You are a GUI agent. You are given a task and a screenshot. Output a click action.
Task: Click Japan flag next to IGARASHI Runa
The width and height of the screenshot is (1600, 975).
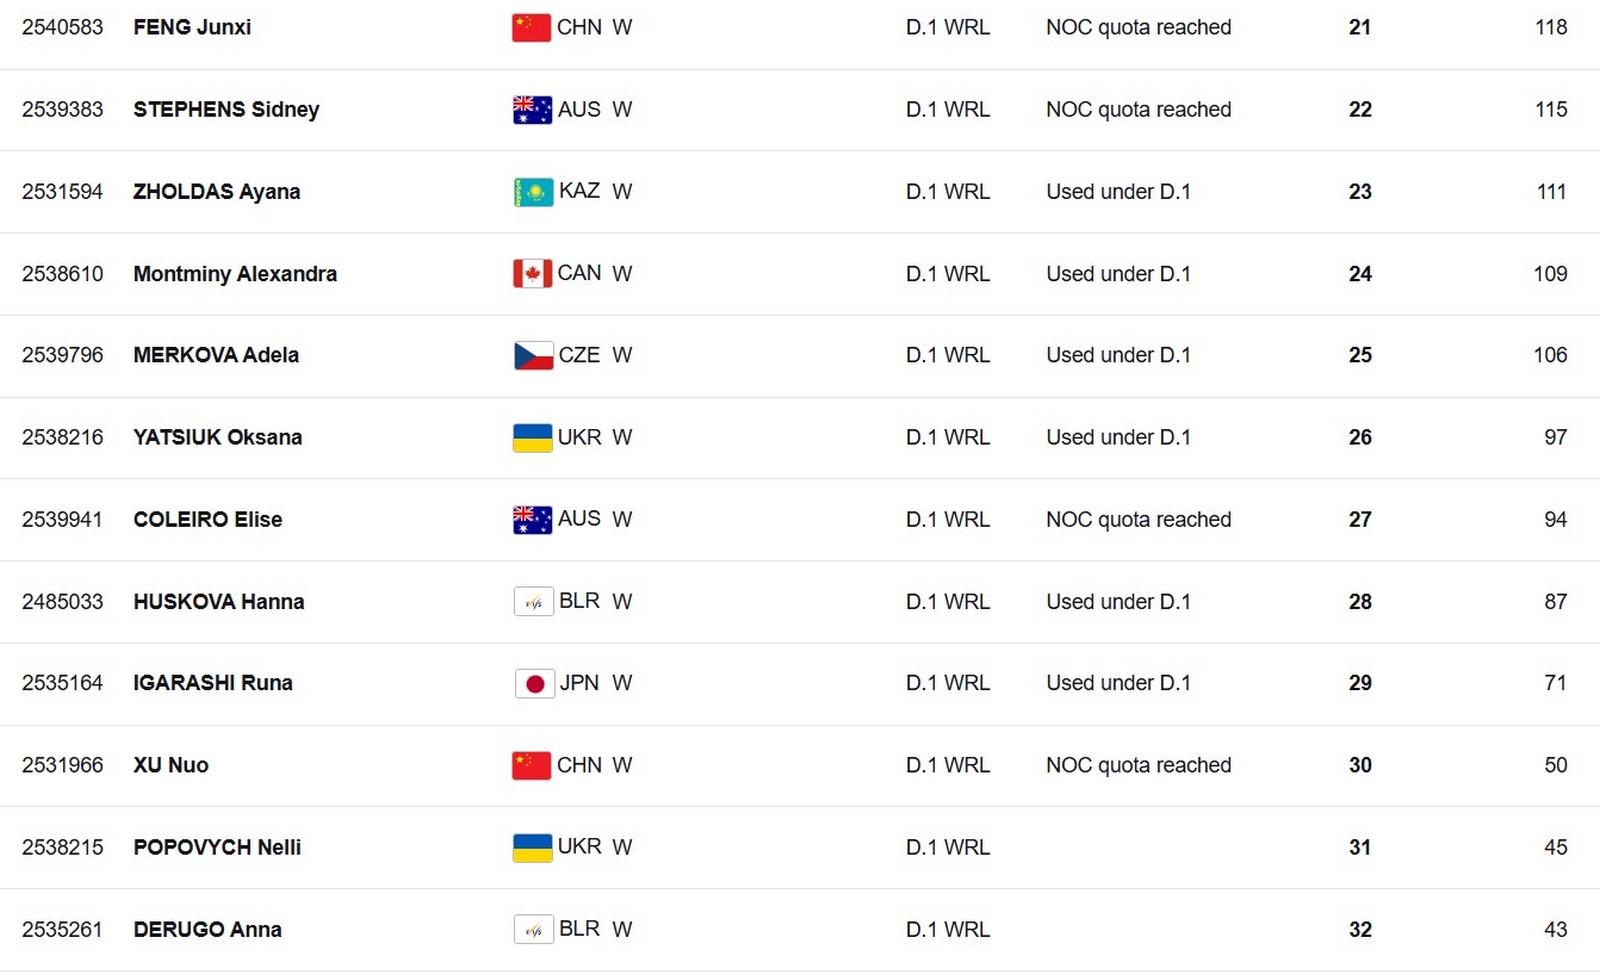tap(534, 683)
